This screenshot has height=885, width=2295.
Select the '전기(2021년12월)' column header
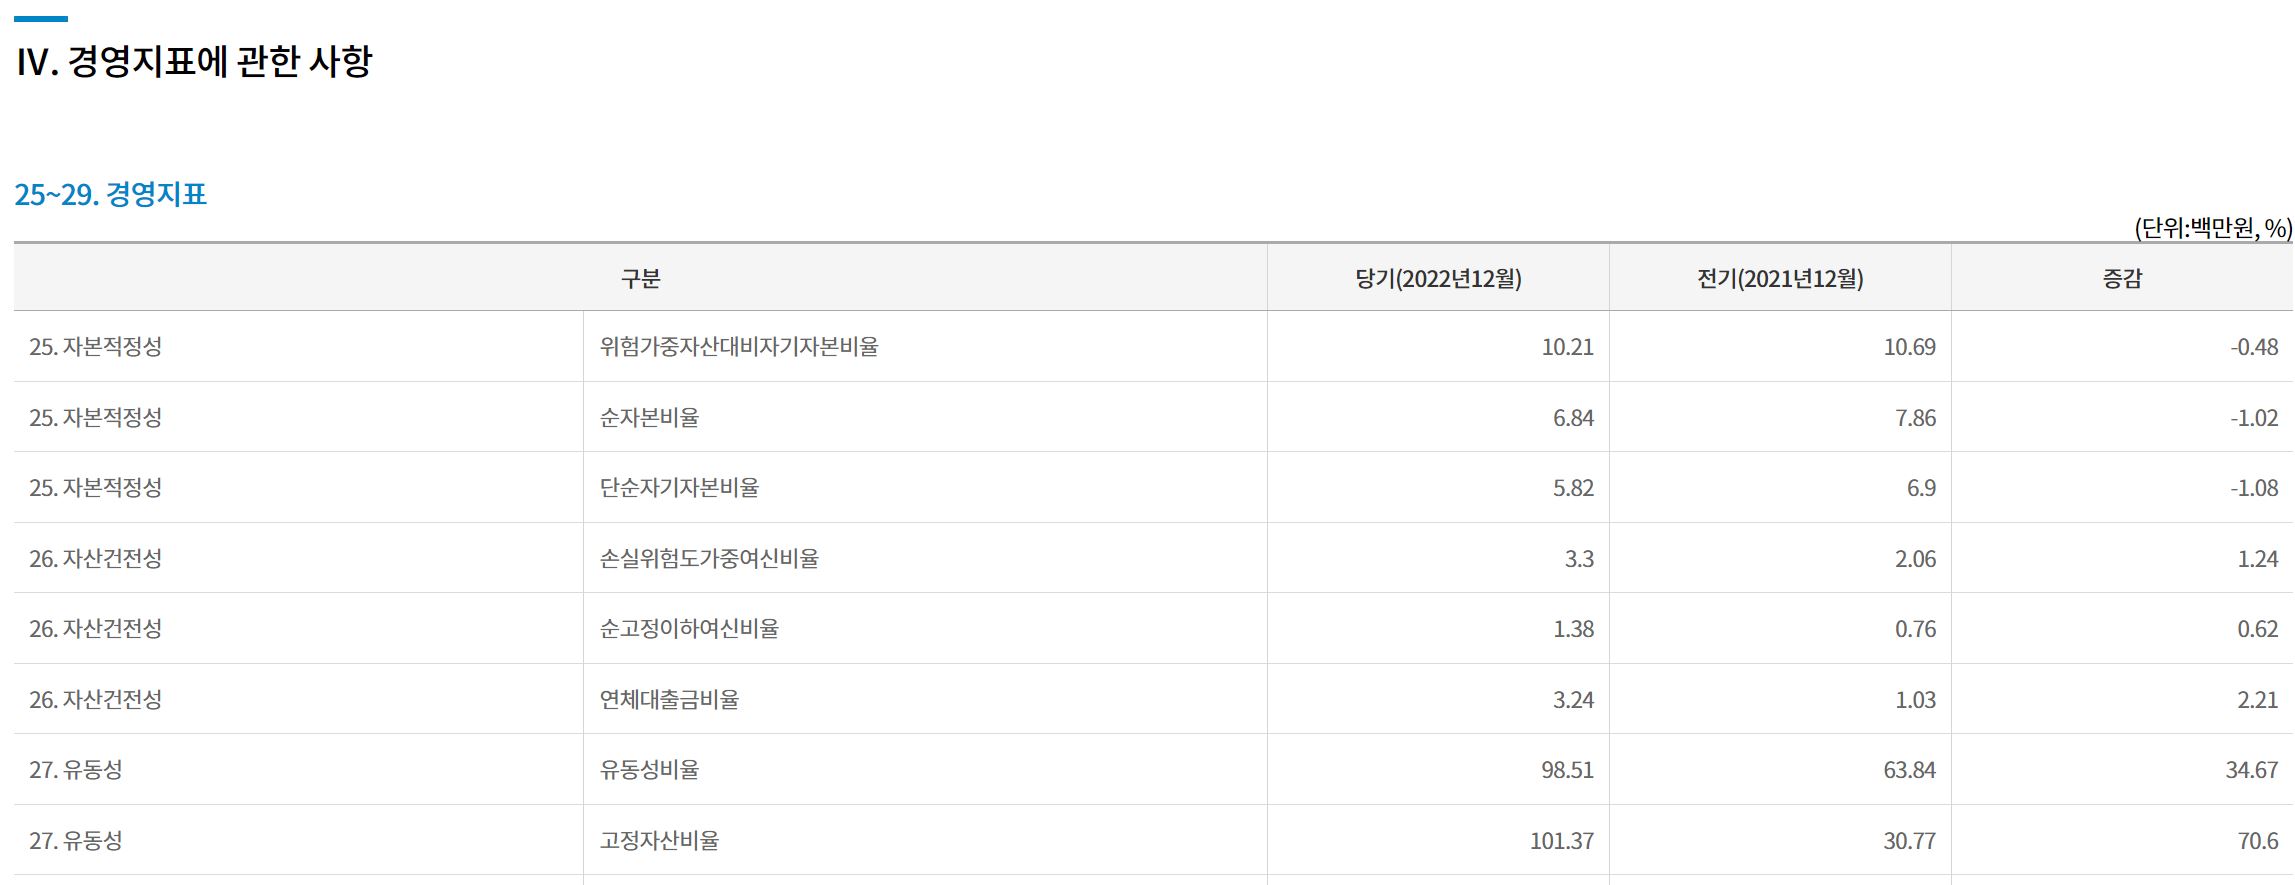[x=1780, y=278]
